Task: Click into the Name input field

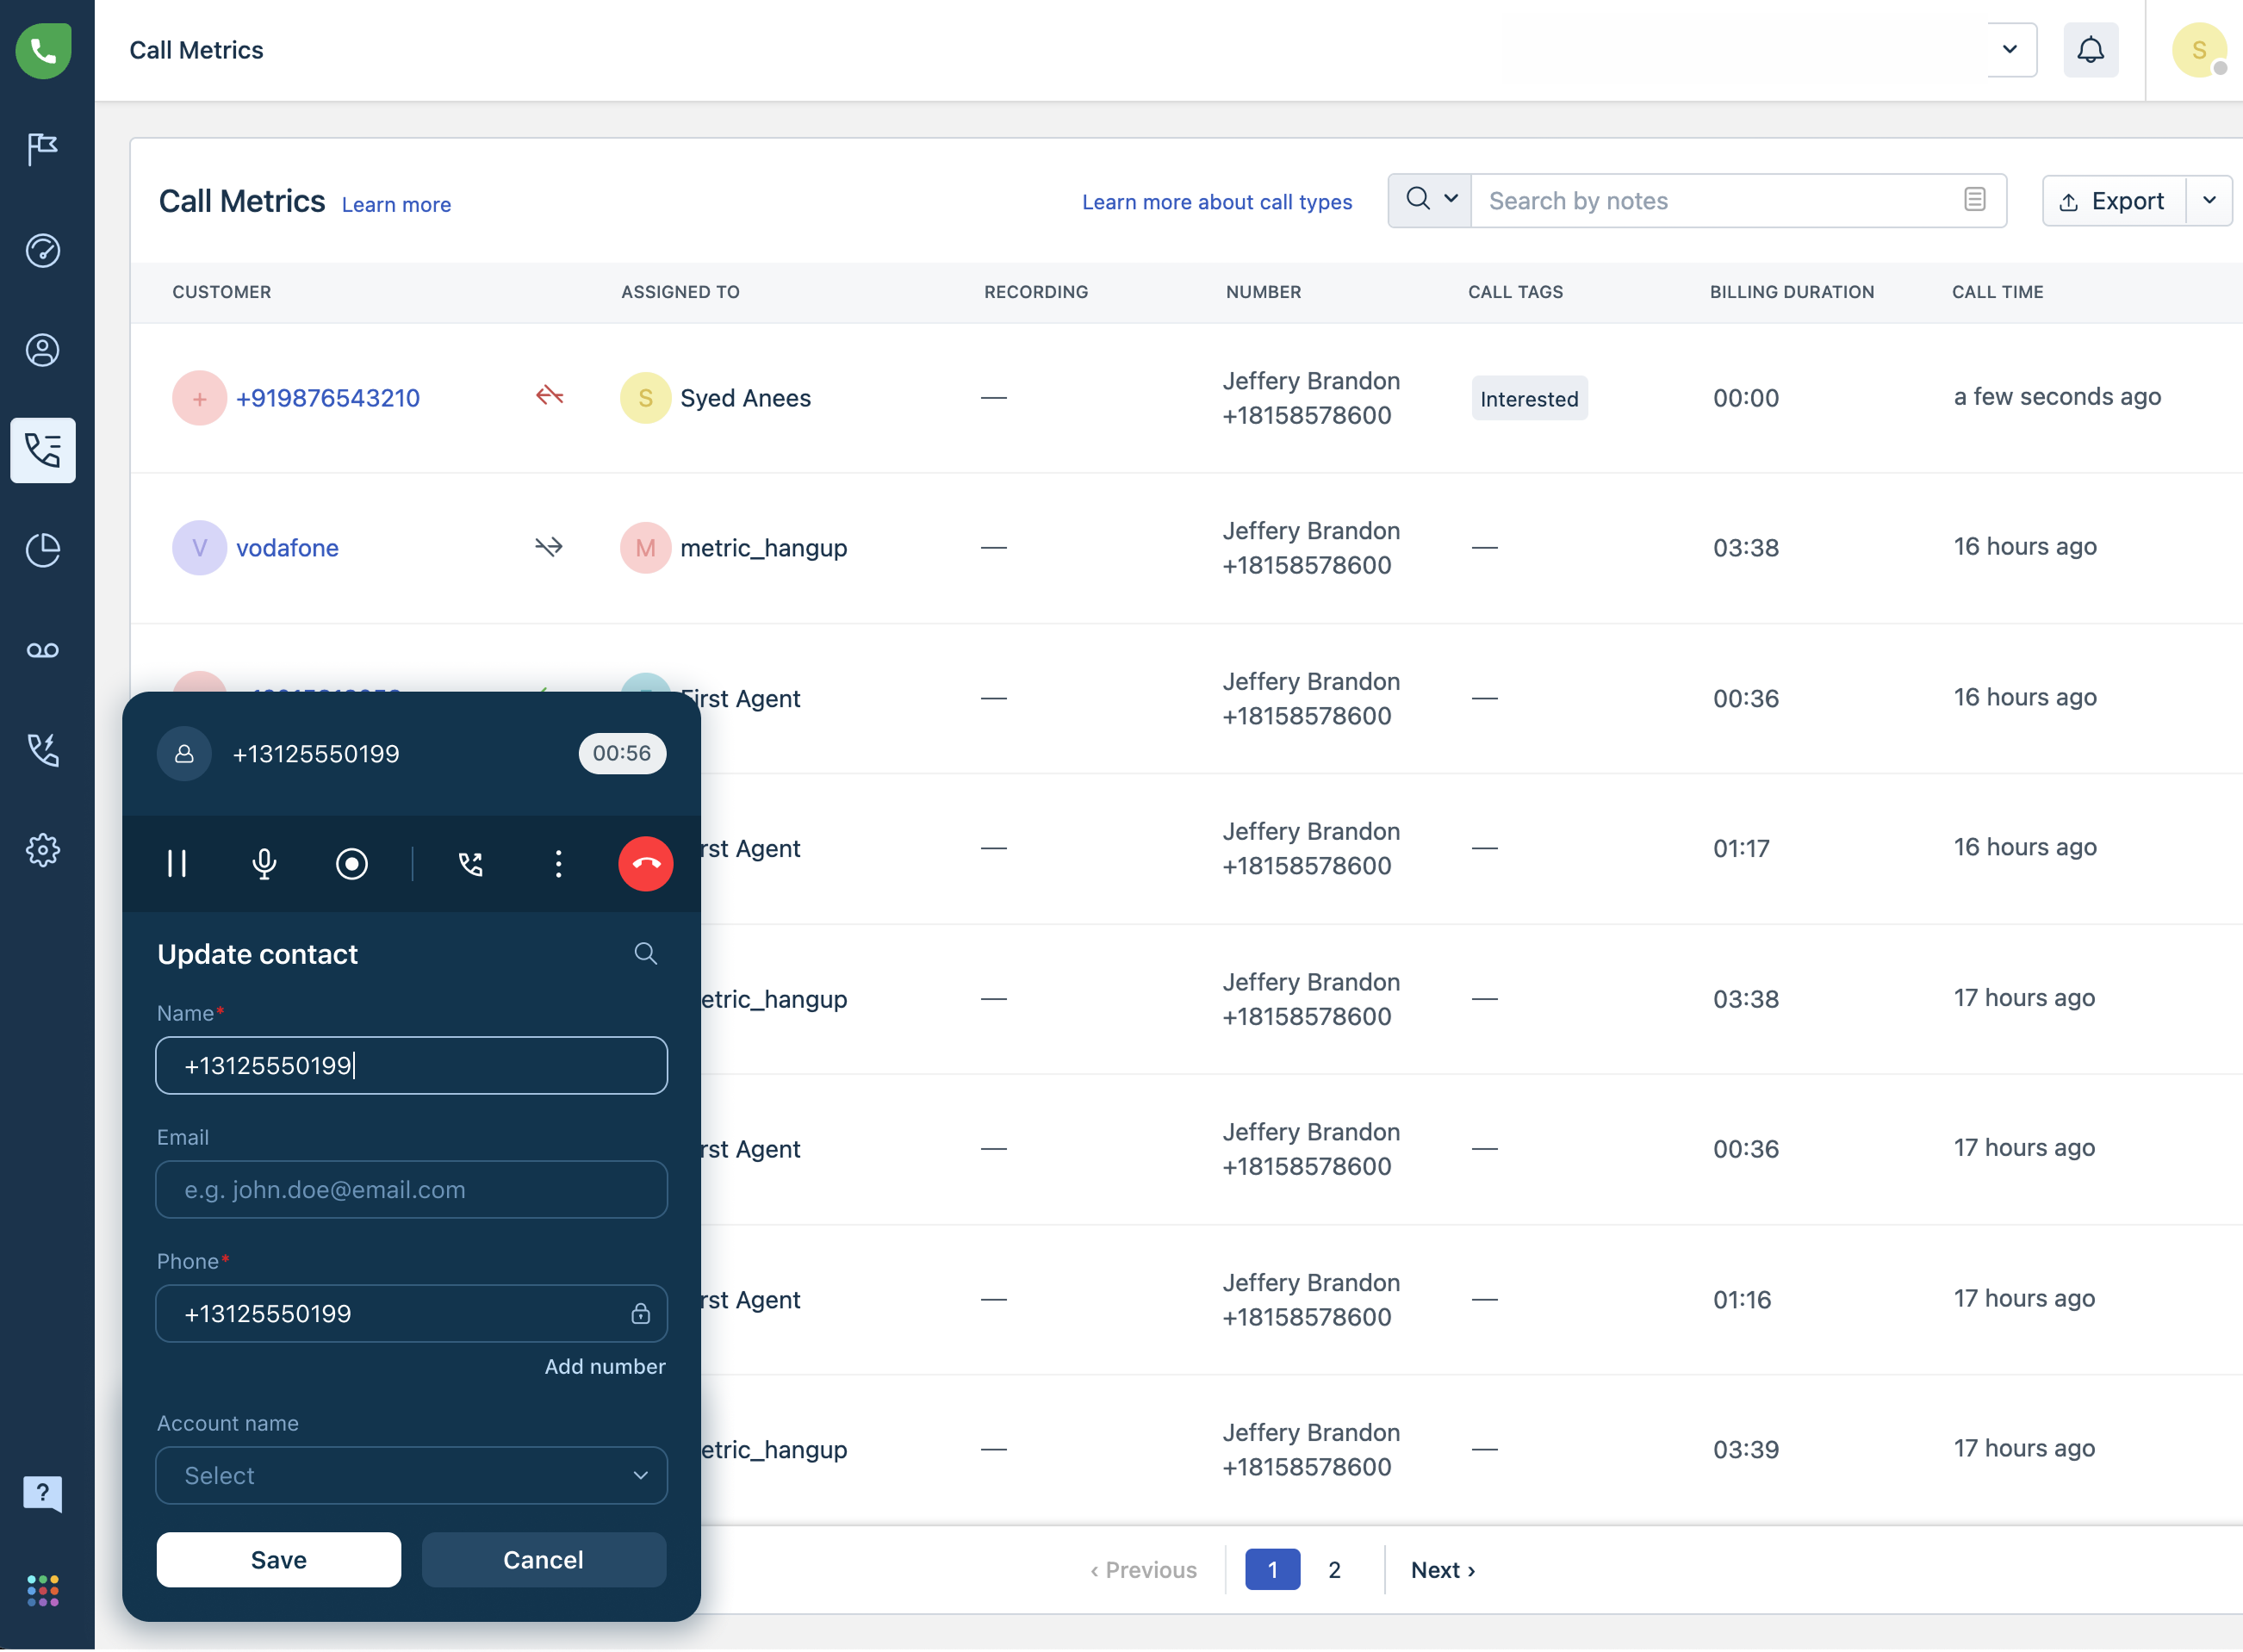Action: click(411, 1066)
